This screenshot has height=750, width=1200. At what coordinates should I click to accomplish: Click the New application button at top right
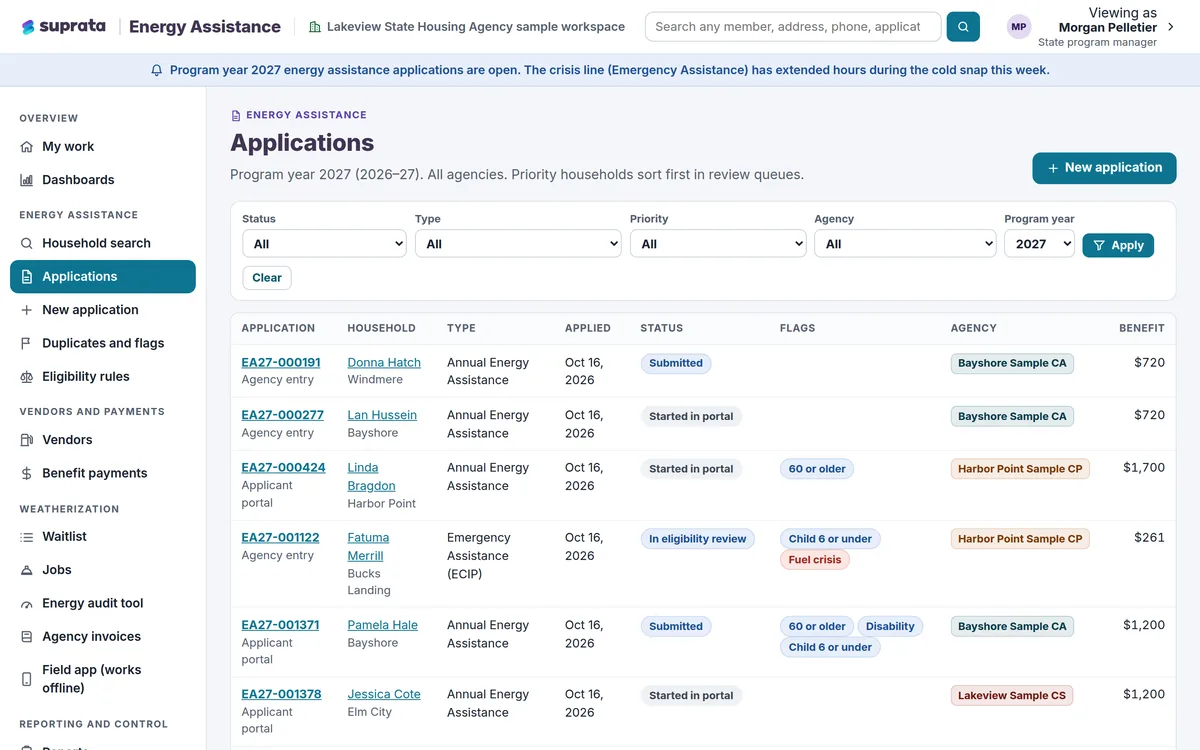[1104, 168]
